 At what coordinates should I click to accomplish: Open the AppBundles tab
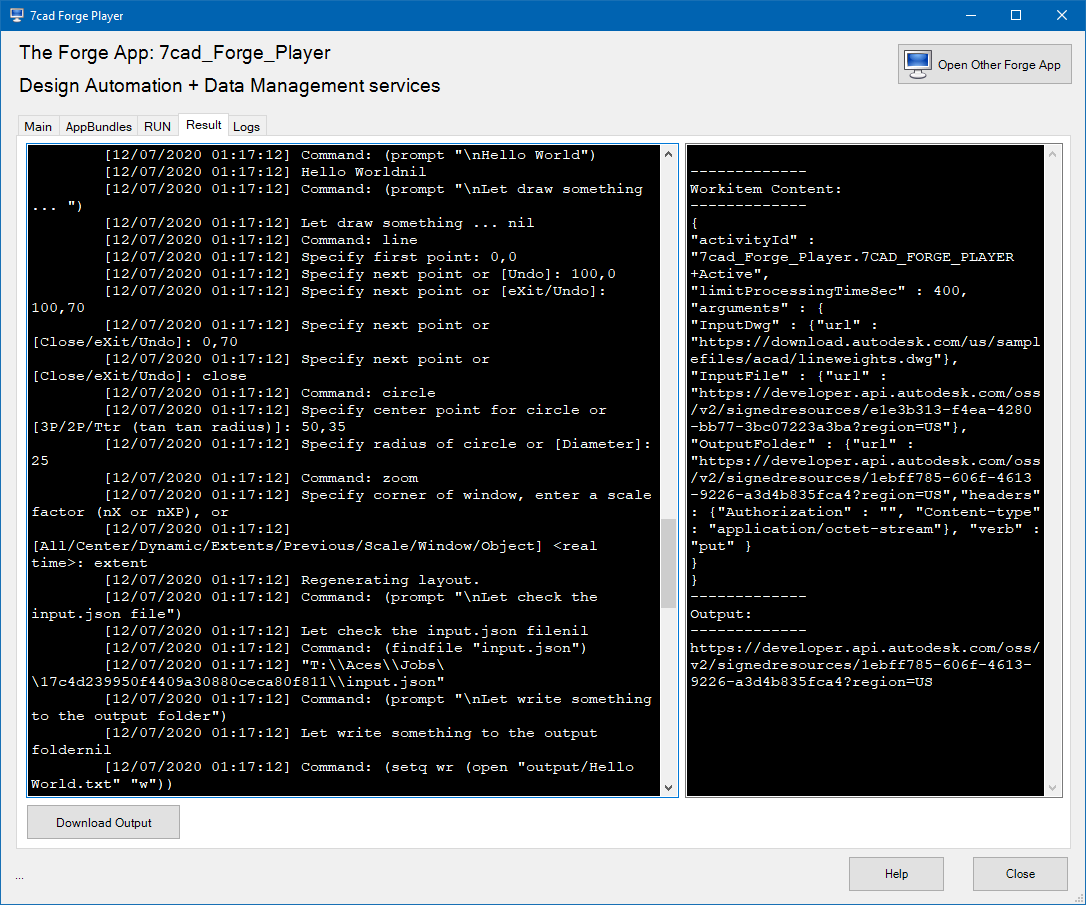coord(98,127)
